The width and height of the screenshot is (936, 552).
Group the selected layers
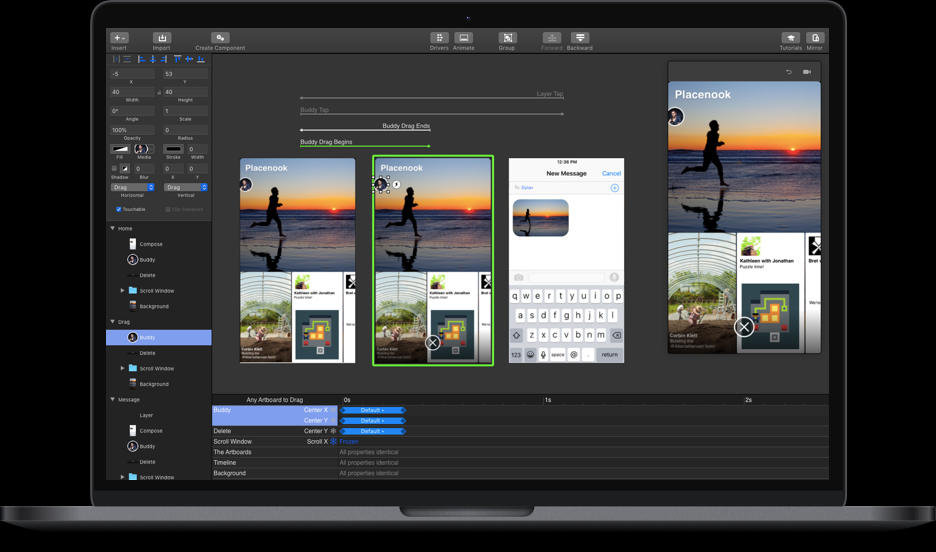(x=507, y=38)
